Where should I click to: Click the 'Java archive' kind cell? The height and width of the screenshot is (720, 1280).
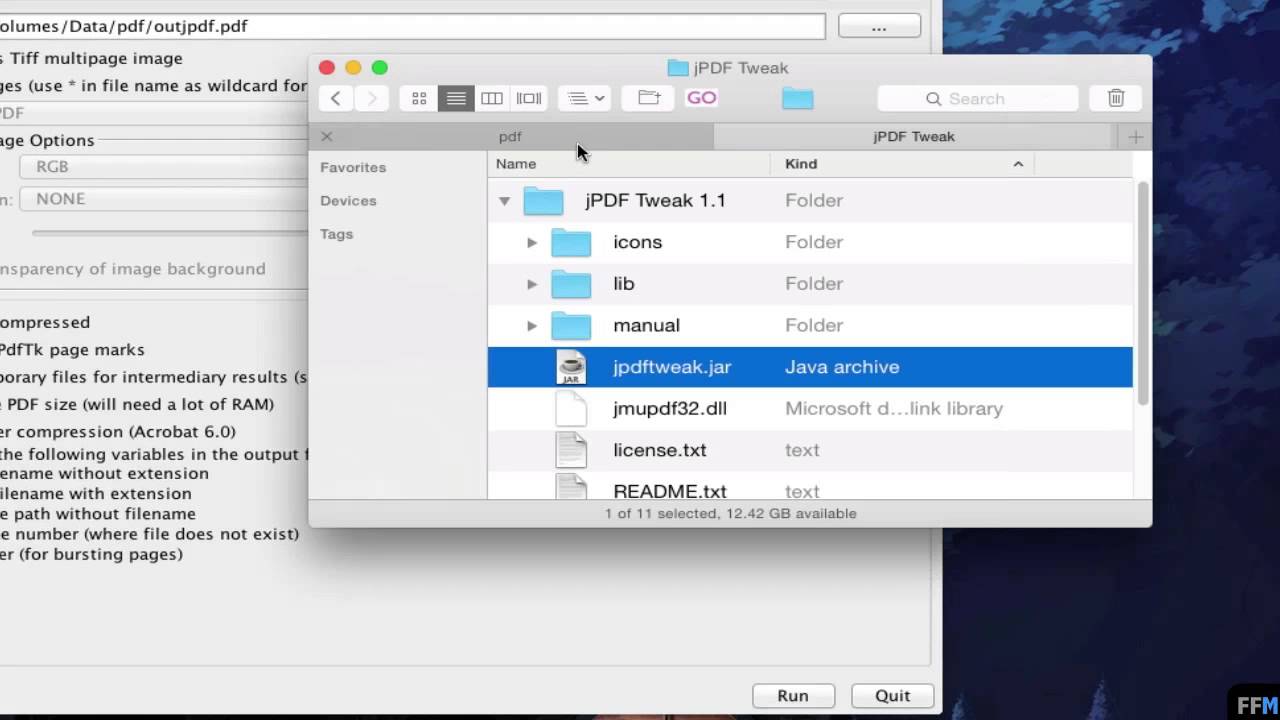click(842, 367)
